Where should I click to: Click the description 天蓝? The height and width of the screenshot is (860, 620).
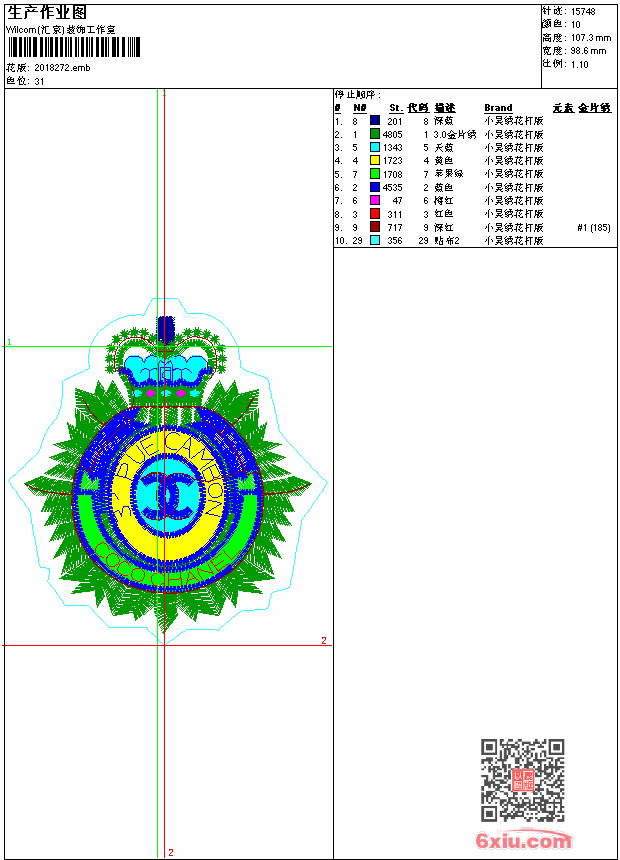tap(444, 148)
